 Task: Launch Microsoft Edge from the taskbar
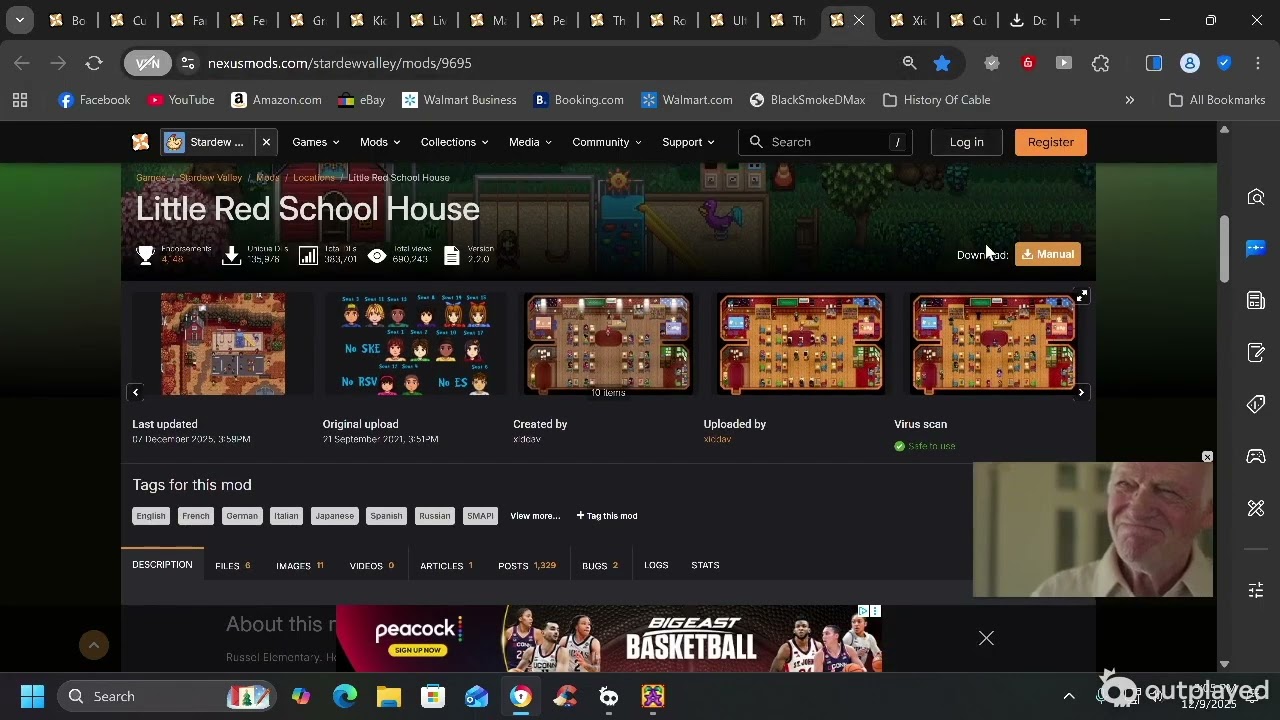click(345, 696)
